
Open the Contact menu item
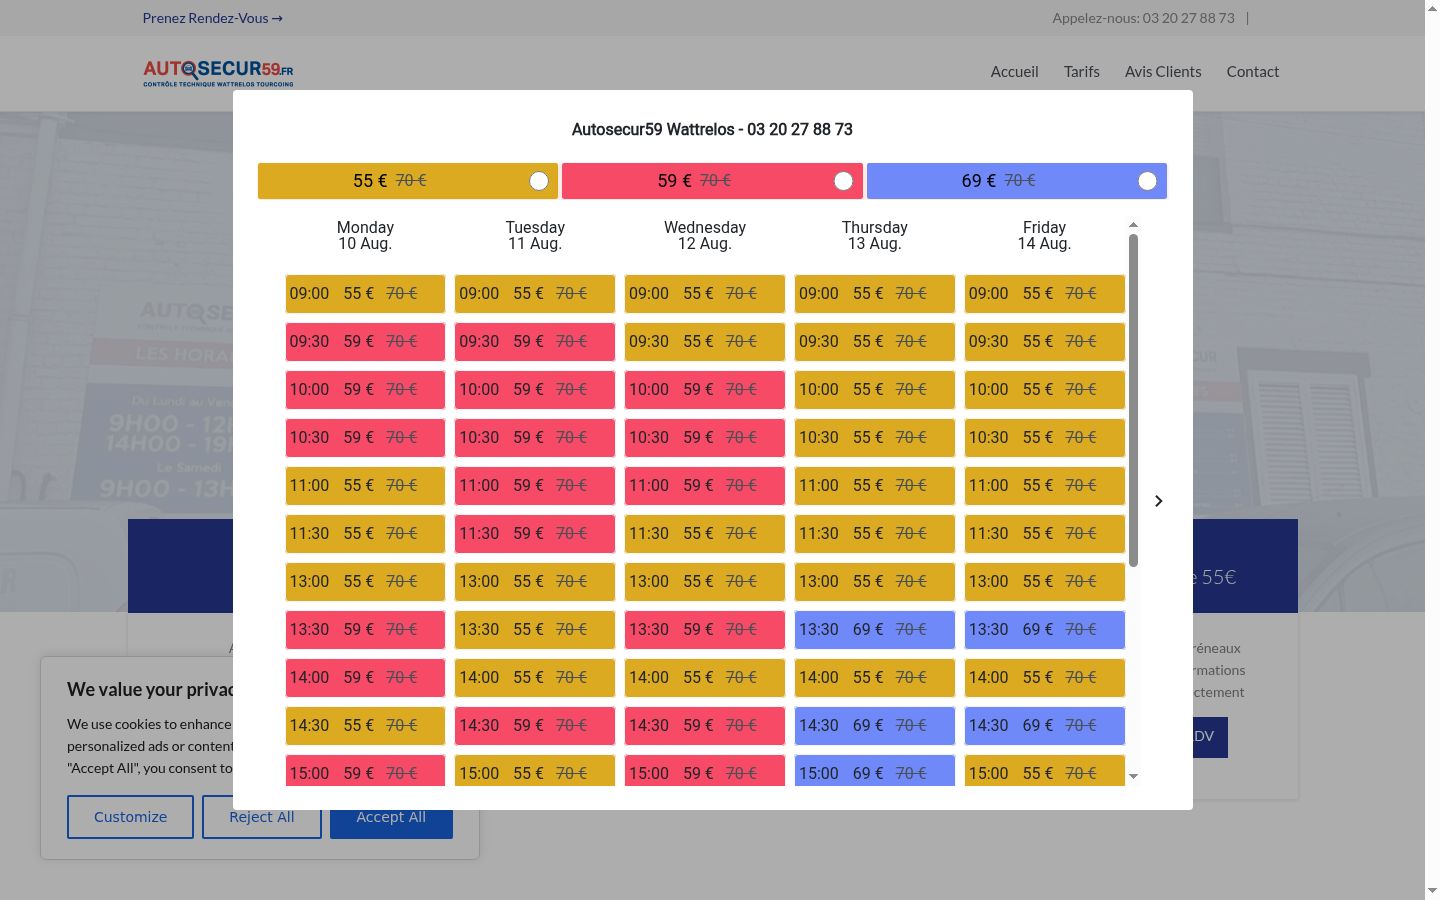(x=1253, y=72)
